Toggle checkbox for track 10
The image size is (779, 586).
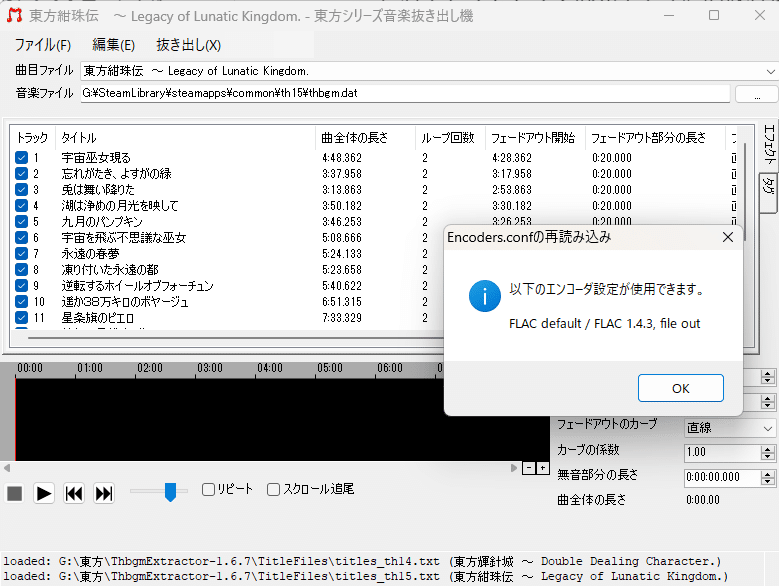click(x=21, y=301)
